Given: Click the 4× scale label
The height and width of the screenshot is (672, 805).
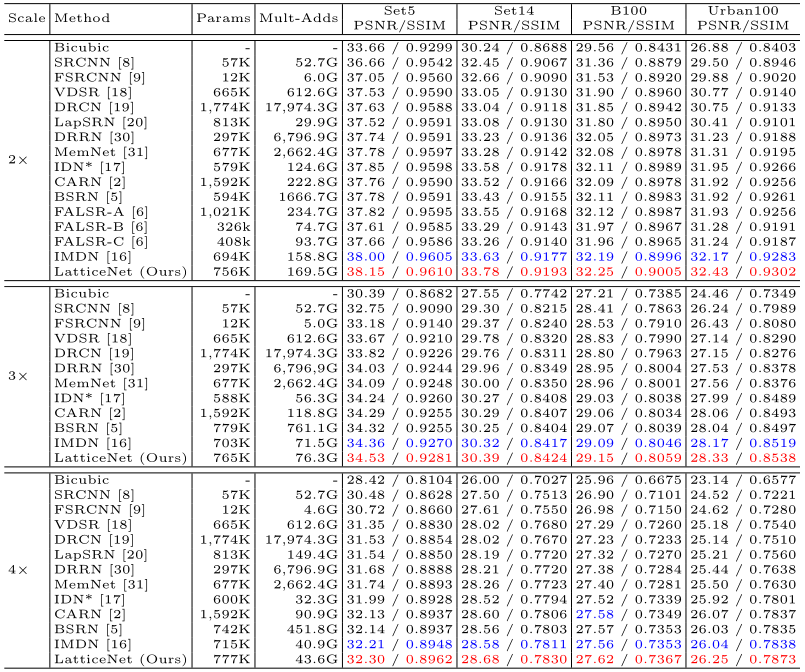Looking at the screenshot, I should pos(18,570).
